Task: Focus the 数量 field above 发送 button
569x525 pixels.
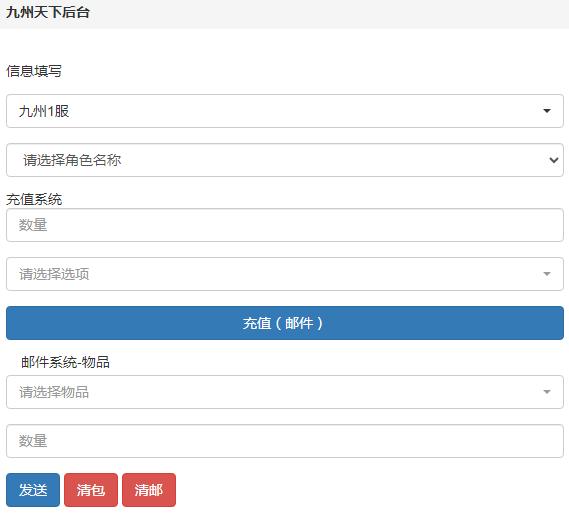Action: 285,441
